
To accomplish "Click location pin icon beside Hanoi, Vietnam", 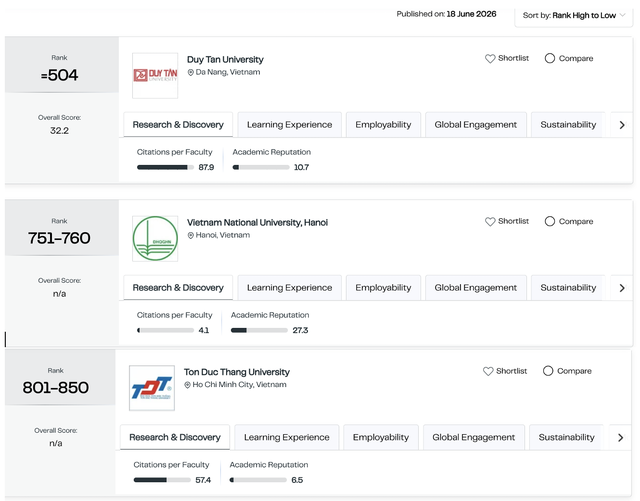I will (190, 235).
